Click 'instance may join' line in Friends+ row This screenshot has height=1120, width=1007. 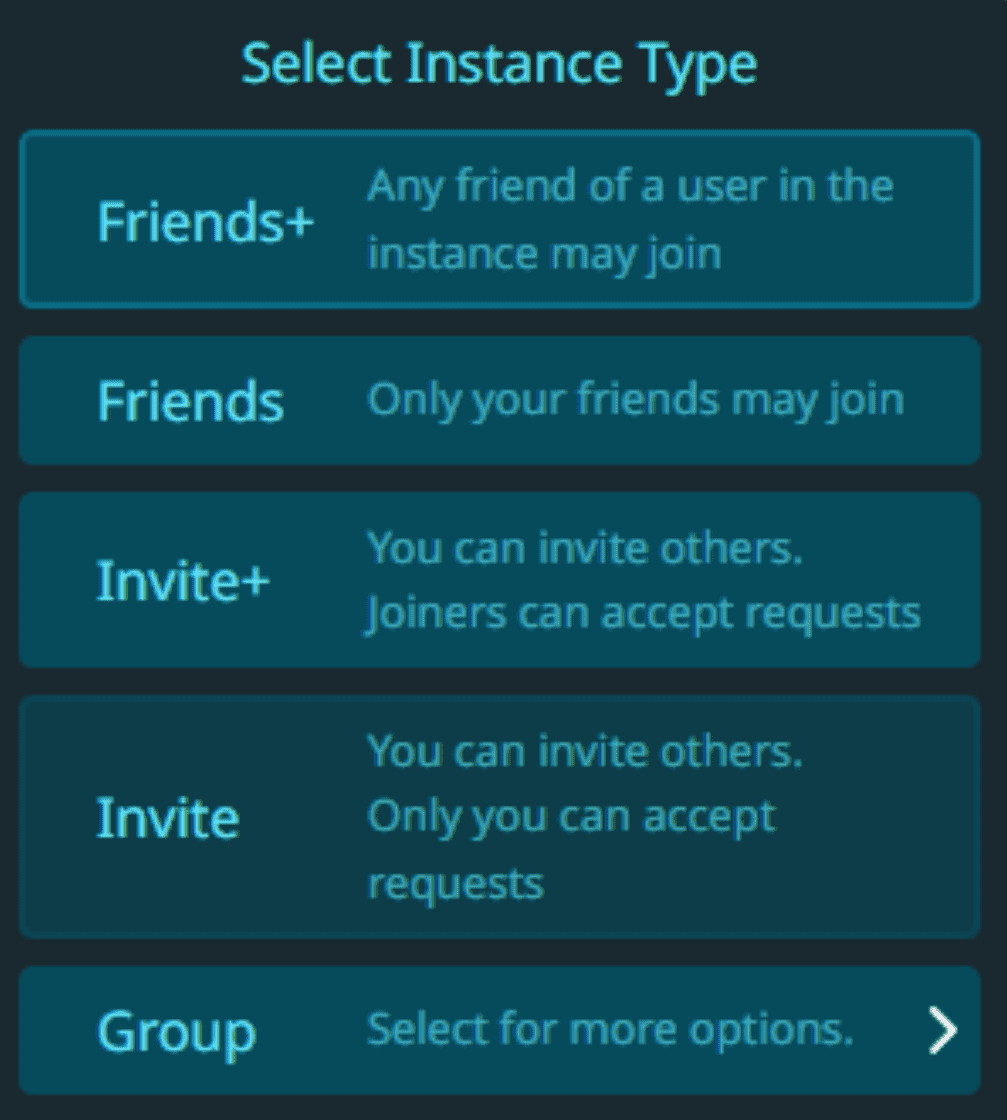(544, 255)
